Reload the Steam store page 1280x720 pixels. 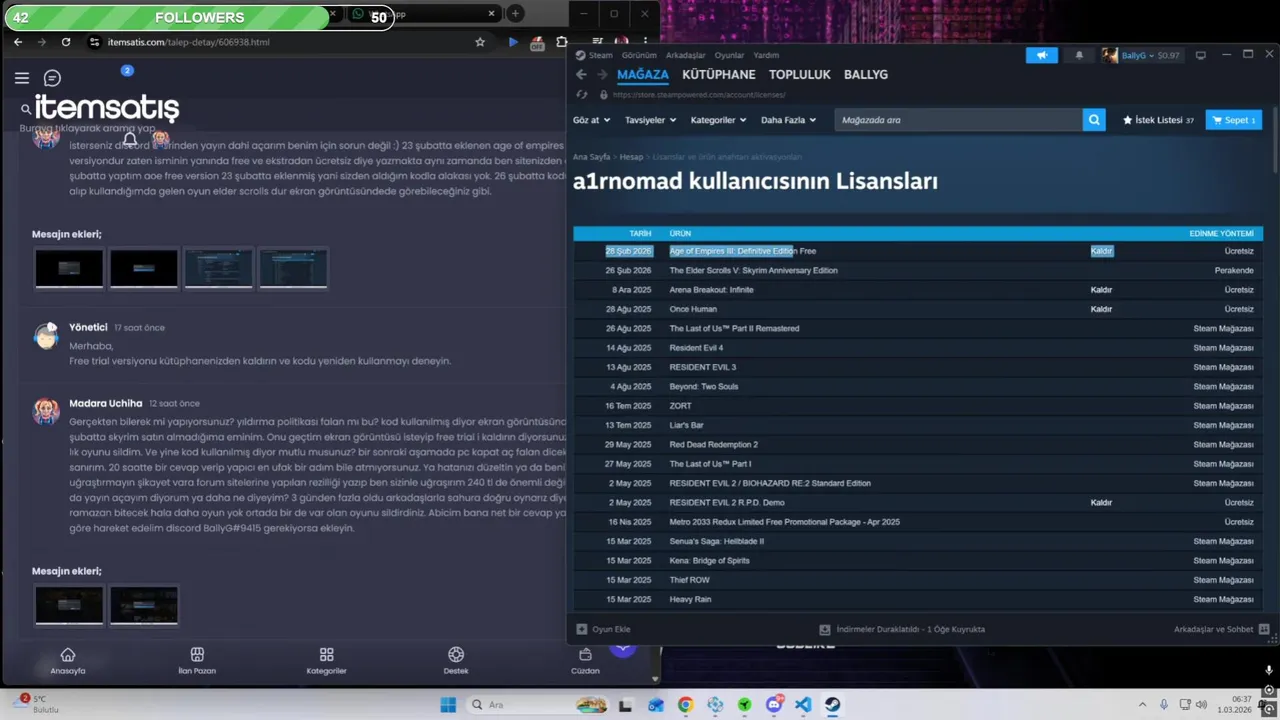[582, 95]
